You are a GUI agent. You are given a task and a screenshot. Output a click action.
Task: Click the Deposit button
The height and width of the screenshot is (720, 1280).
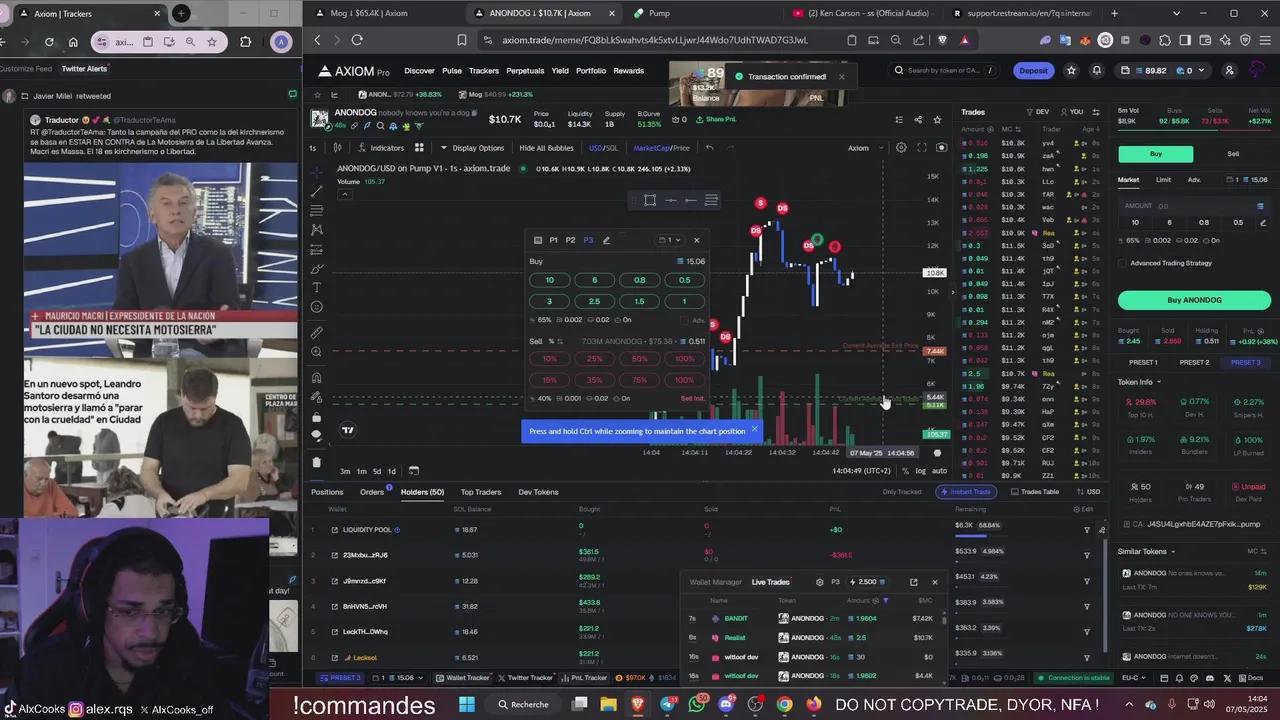(x=1034, y=71)
